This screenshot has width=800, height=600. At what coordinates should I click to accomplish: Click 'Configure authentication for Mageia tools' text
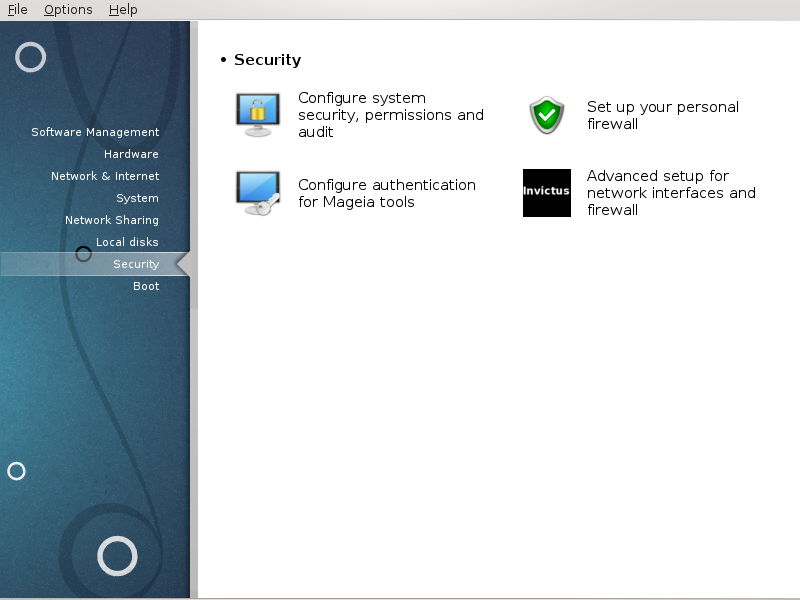[x=386, y=193]
